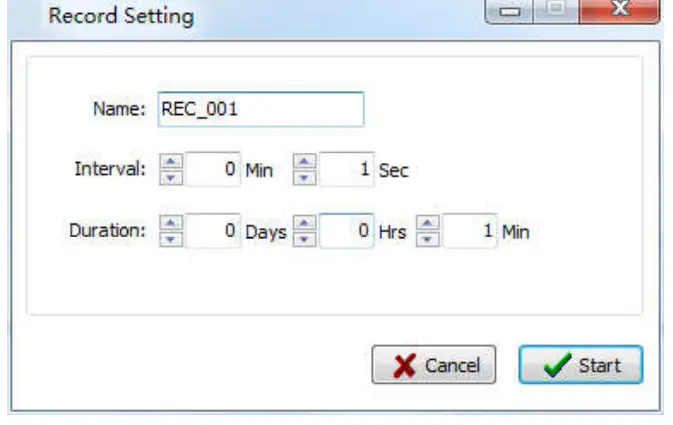Minimize the Record Setting window
The width and height of the screenshot is (673, 425).
tap(513, 13)
